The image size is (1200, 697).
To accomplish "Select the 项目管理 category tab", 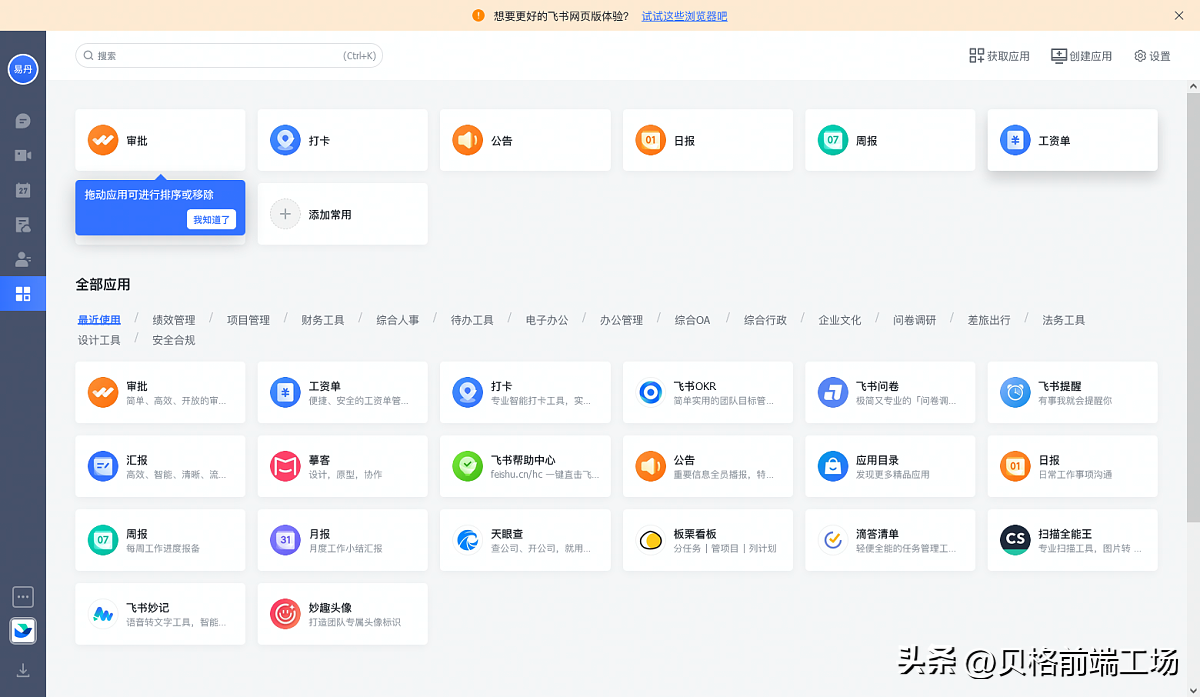I will pyautogui.click(x=248, y=320).
